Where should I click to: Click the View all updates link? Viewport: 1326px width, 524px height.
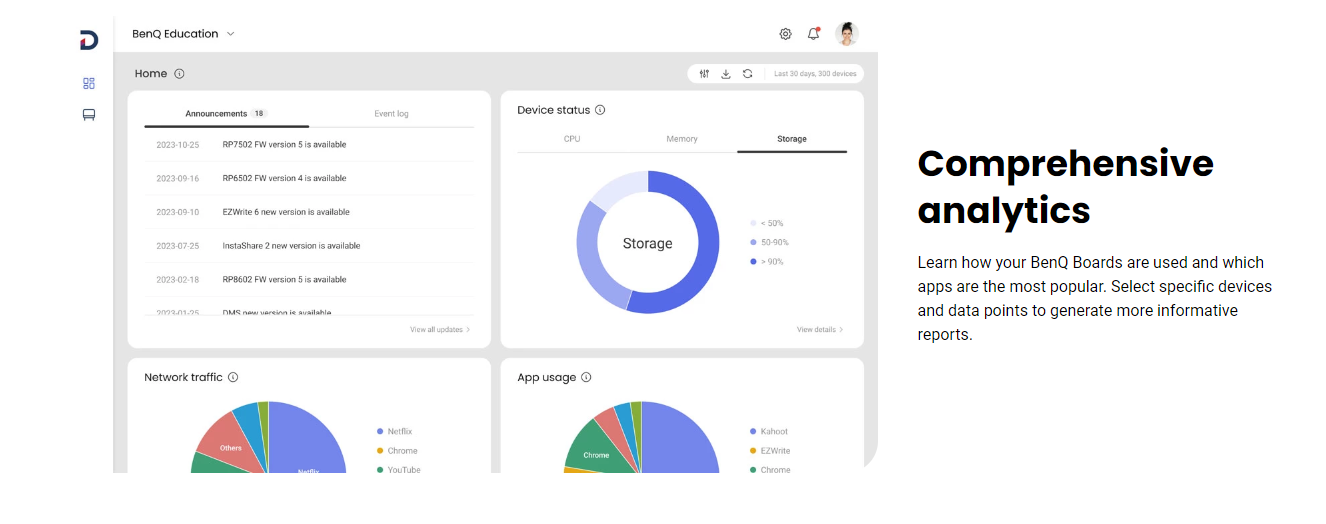point(440,329)
